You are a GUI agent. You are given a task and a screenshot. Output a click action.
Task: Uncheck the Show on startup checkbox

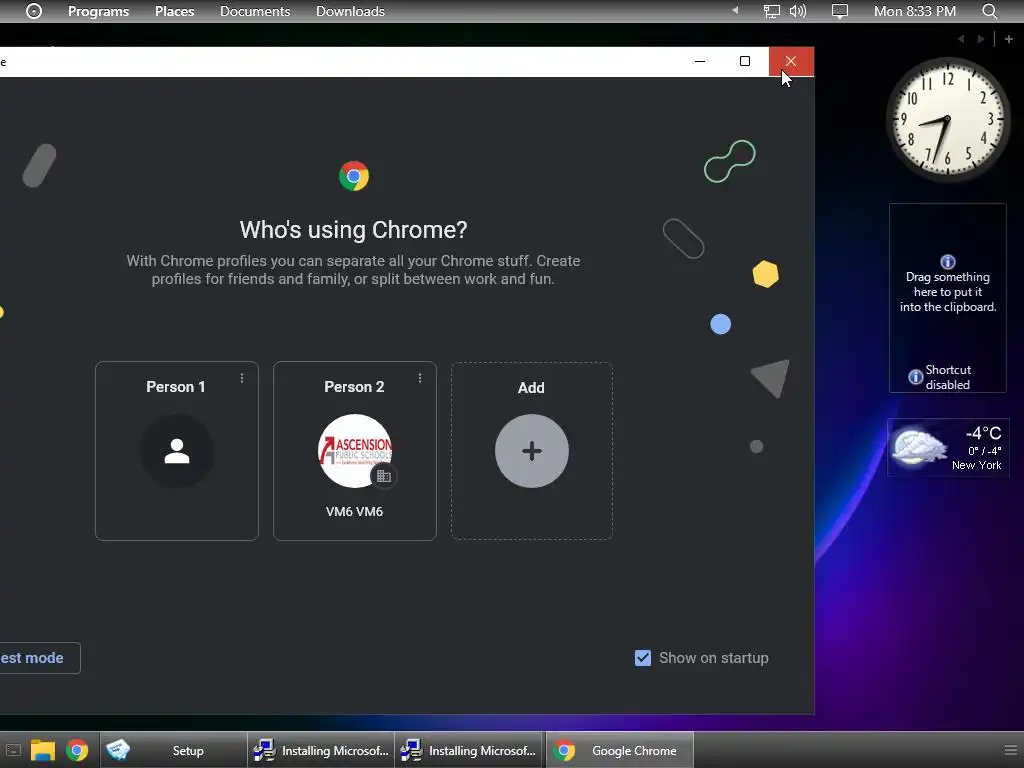pyautogui.click(x=643, y=658)
